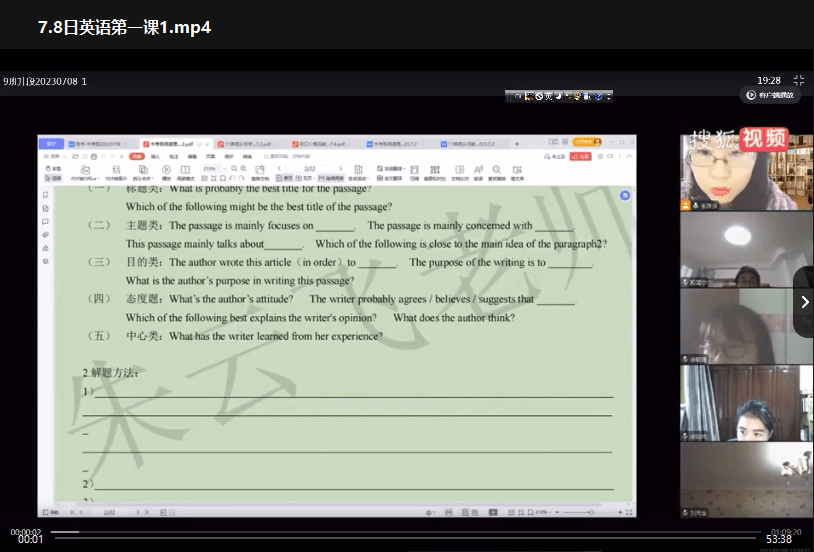Switch to the 初口1 7.4.pdf tab
Image resolution: width=814 pixels, height=552 pixels.
coord(322,144)
